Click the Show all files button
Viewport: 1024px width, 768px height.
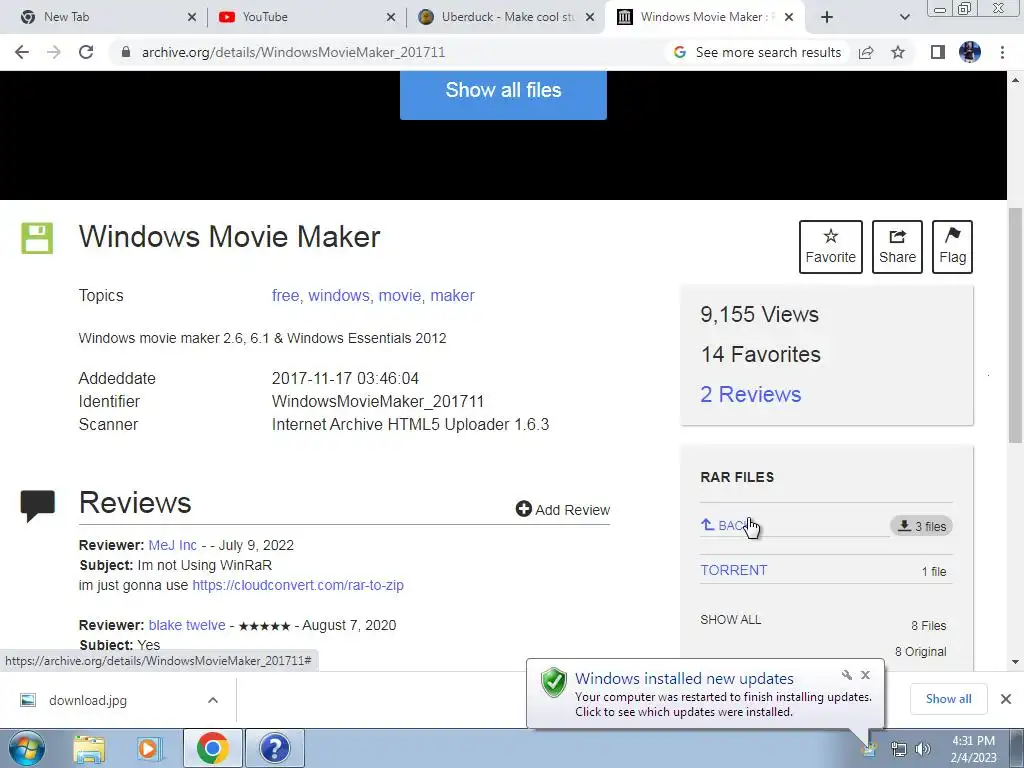tap(503, 90)
